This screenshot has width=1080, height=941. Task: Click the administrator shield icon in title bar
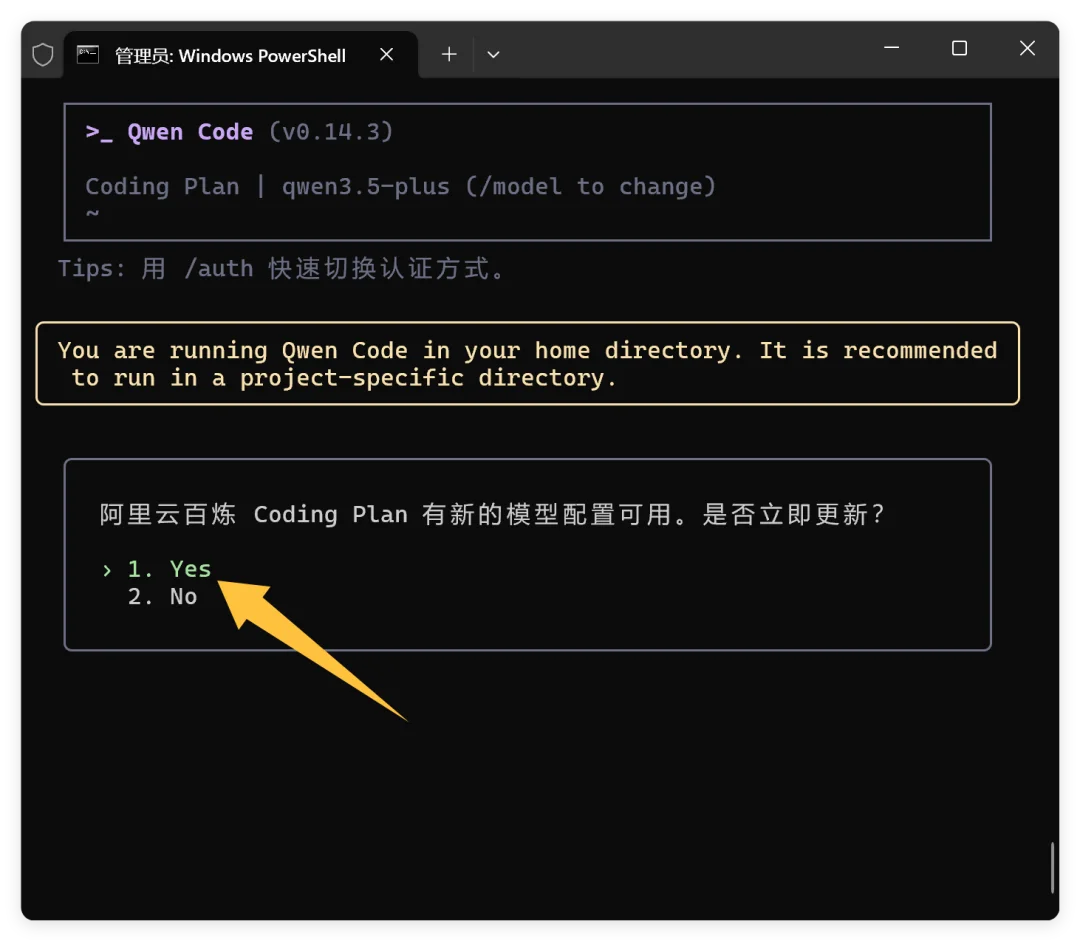(x=43, y=55)
